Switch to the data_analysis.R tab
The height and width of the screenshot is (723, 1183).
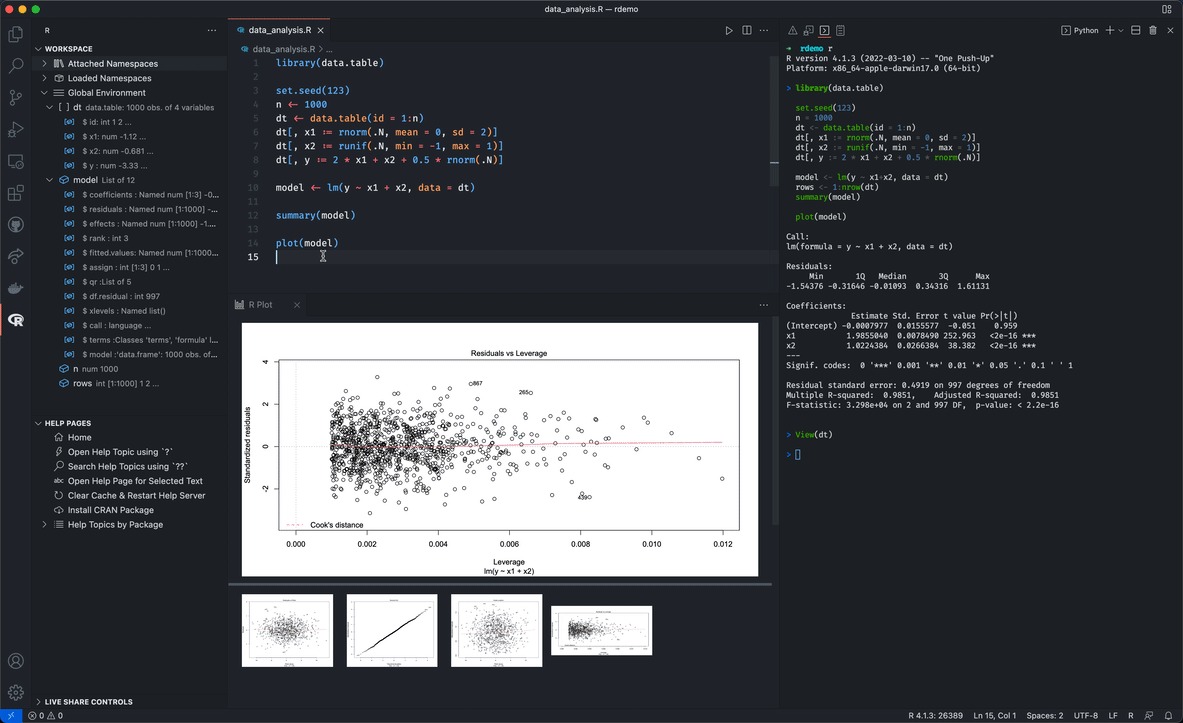tap(281, 30)
